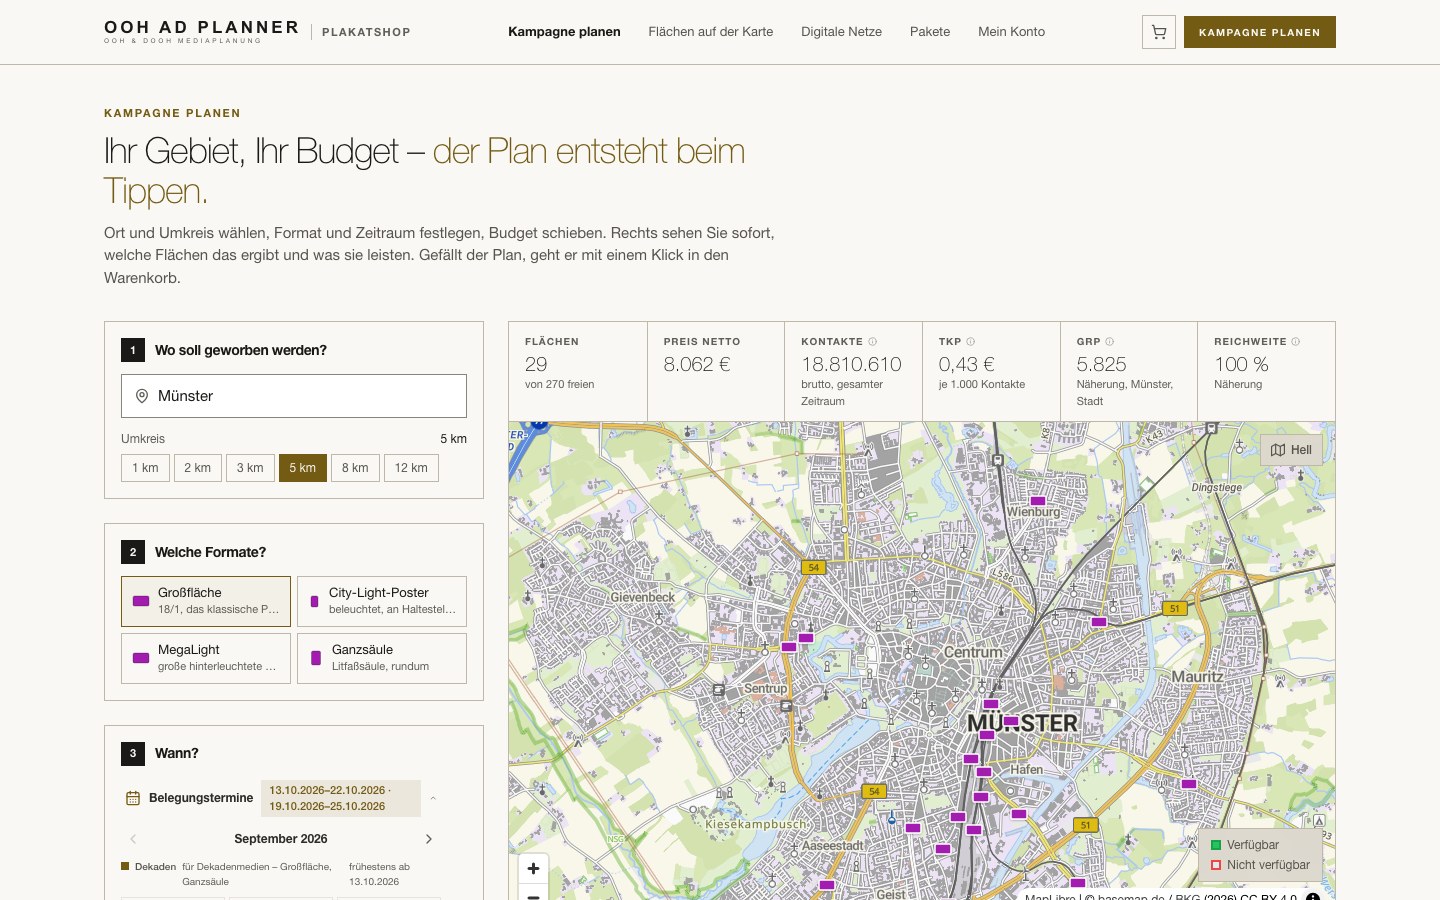Select the 8 km radius
This screenshot has height=900, width=1440.
point(355,468)
